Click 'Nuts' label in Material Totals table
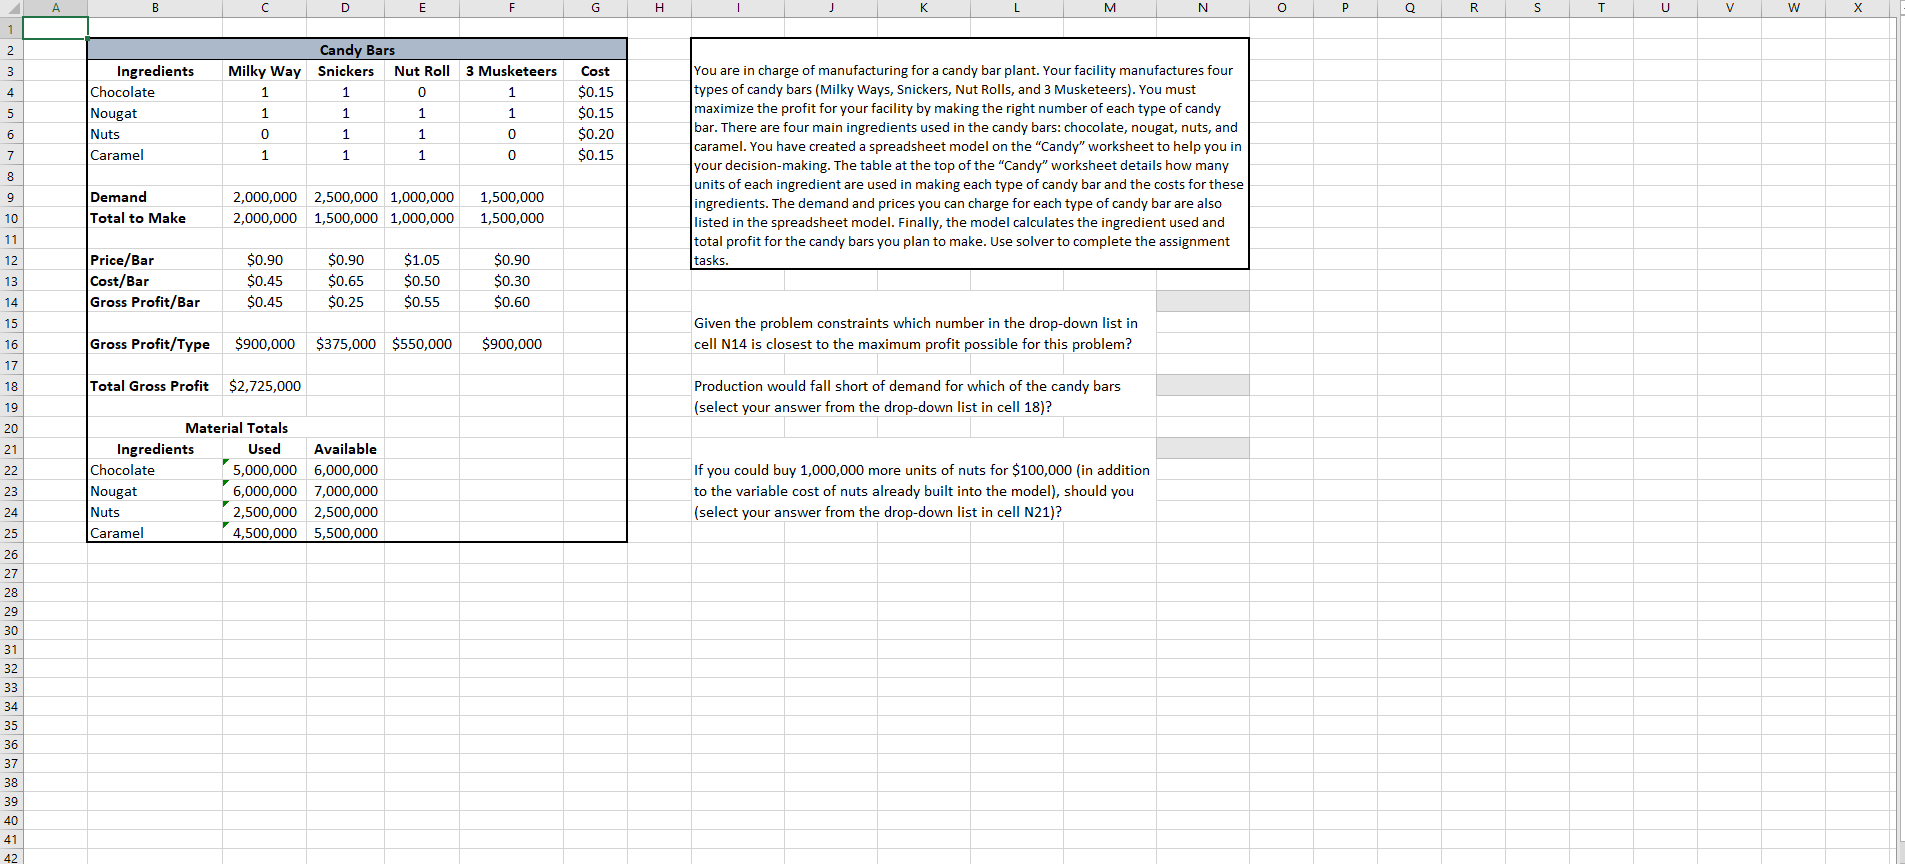Image resolution: width=1905 pixels, height=864 pixels. click(104, 512)
